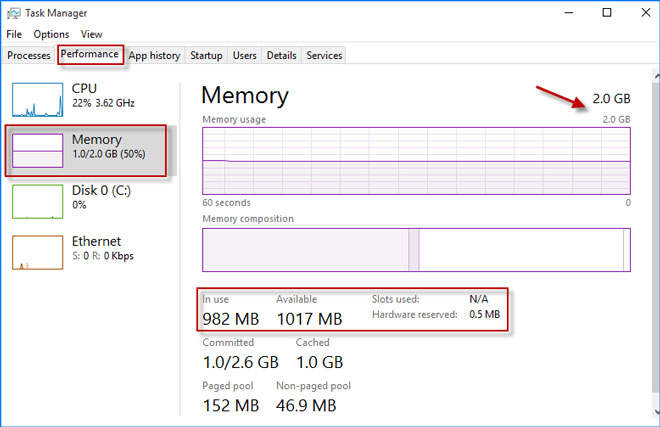Switch to the Users tab
The width and height of the screenshot is (660, 427).
pyautogui.click(x=245, y=55)
